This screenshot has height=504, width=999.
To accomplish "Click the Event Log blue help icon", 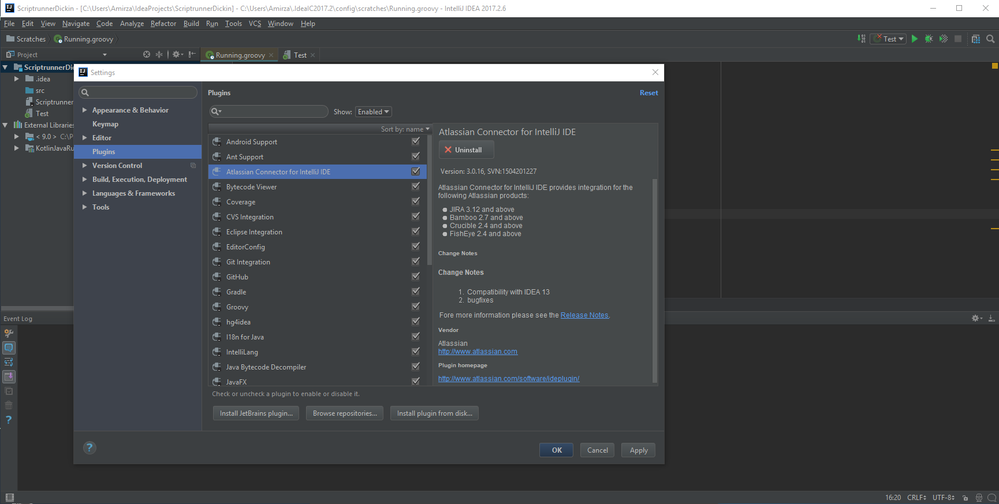I will [x=9, y=420].
